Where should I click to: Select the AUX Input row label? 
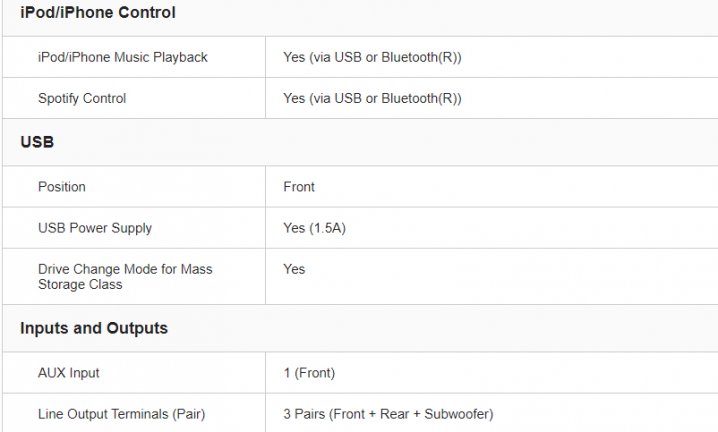(69, 373)
